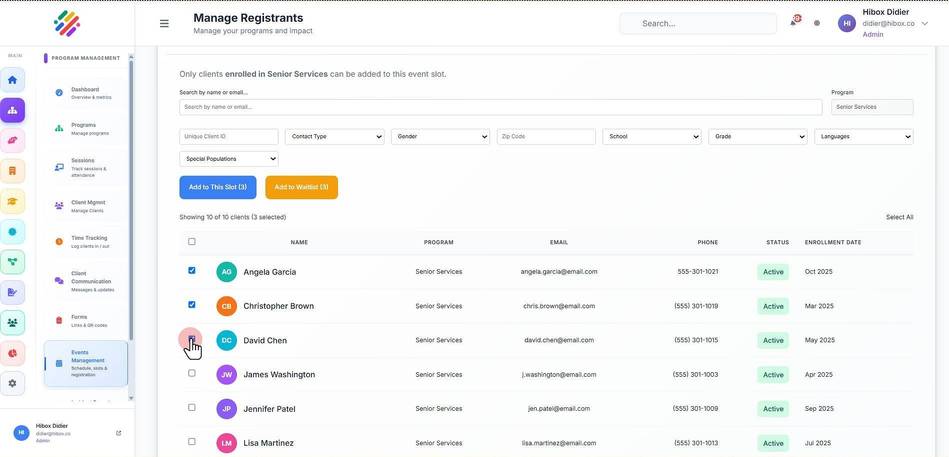Click Add to Waitlist (3) button
Screen dimensions: 949x457
coord(301,188)
